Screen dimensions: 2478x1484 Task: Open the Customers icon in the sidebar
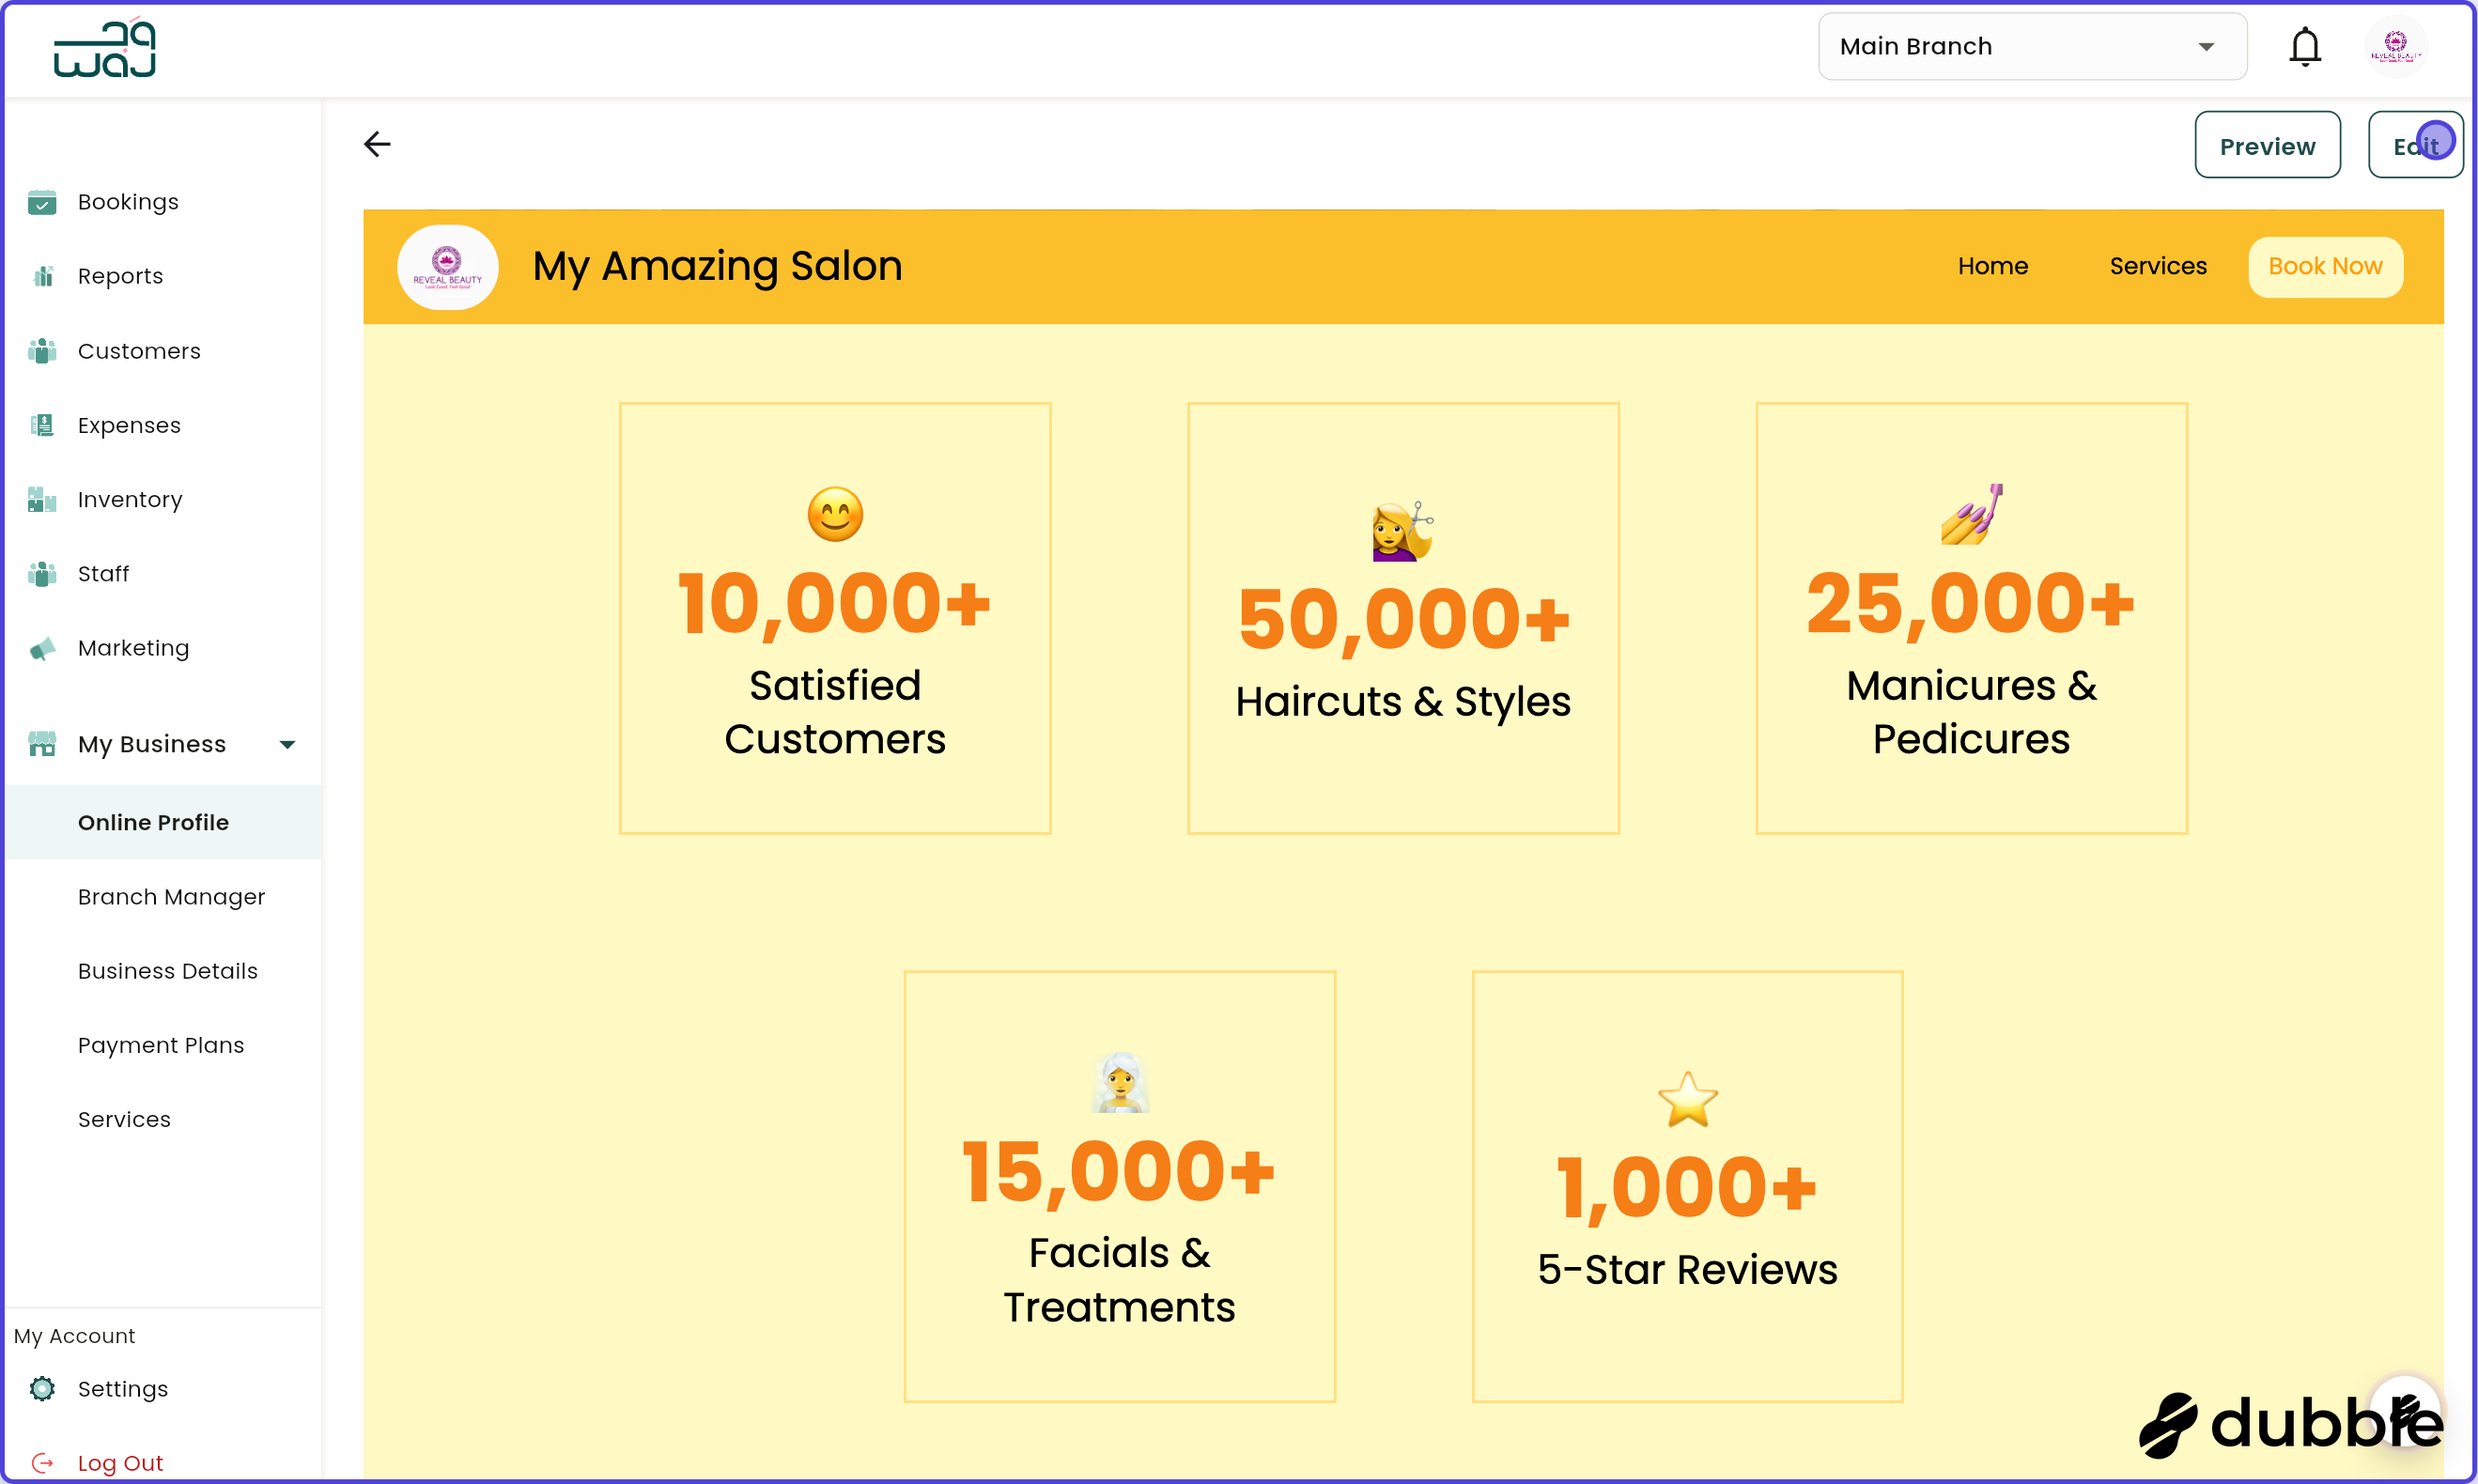(x=42, y=351)
